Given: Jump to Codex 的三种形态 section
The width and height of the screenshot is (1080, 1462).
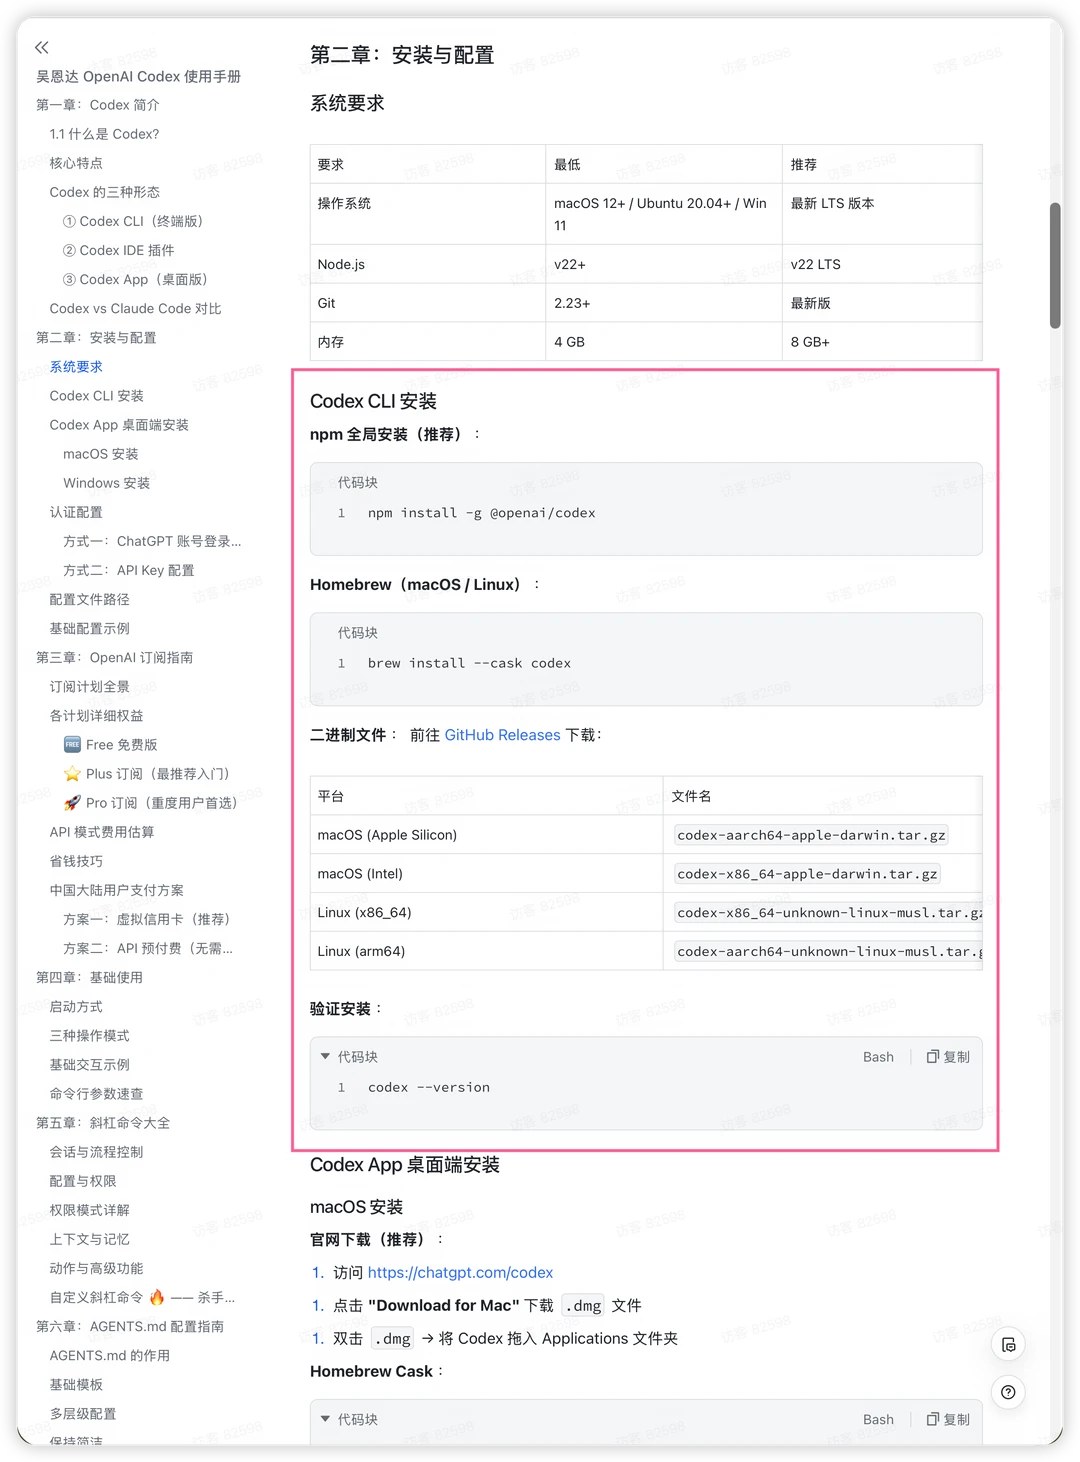Looking at the screenshot, I should tap(104, 192).
